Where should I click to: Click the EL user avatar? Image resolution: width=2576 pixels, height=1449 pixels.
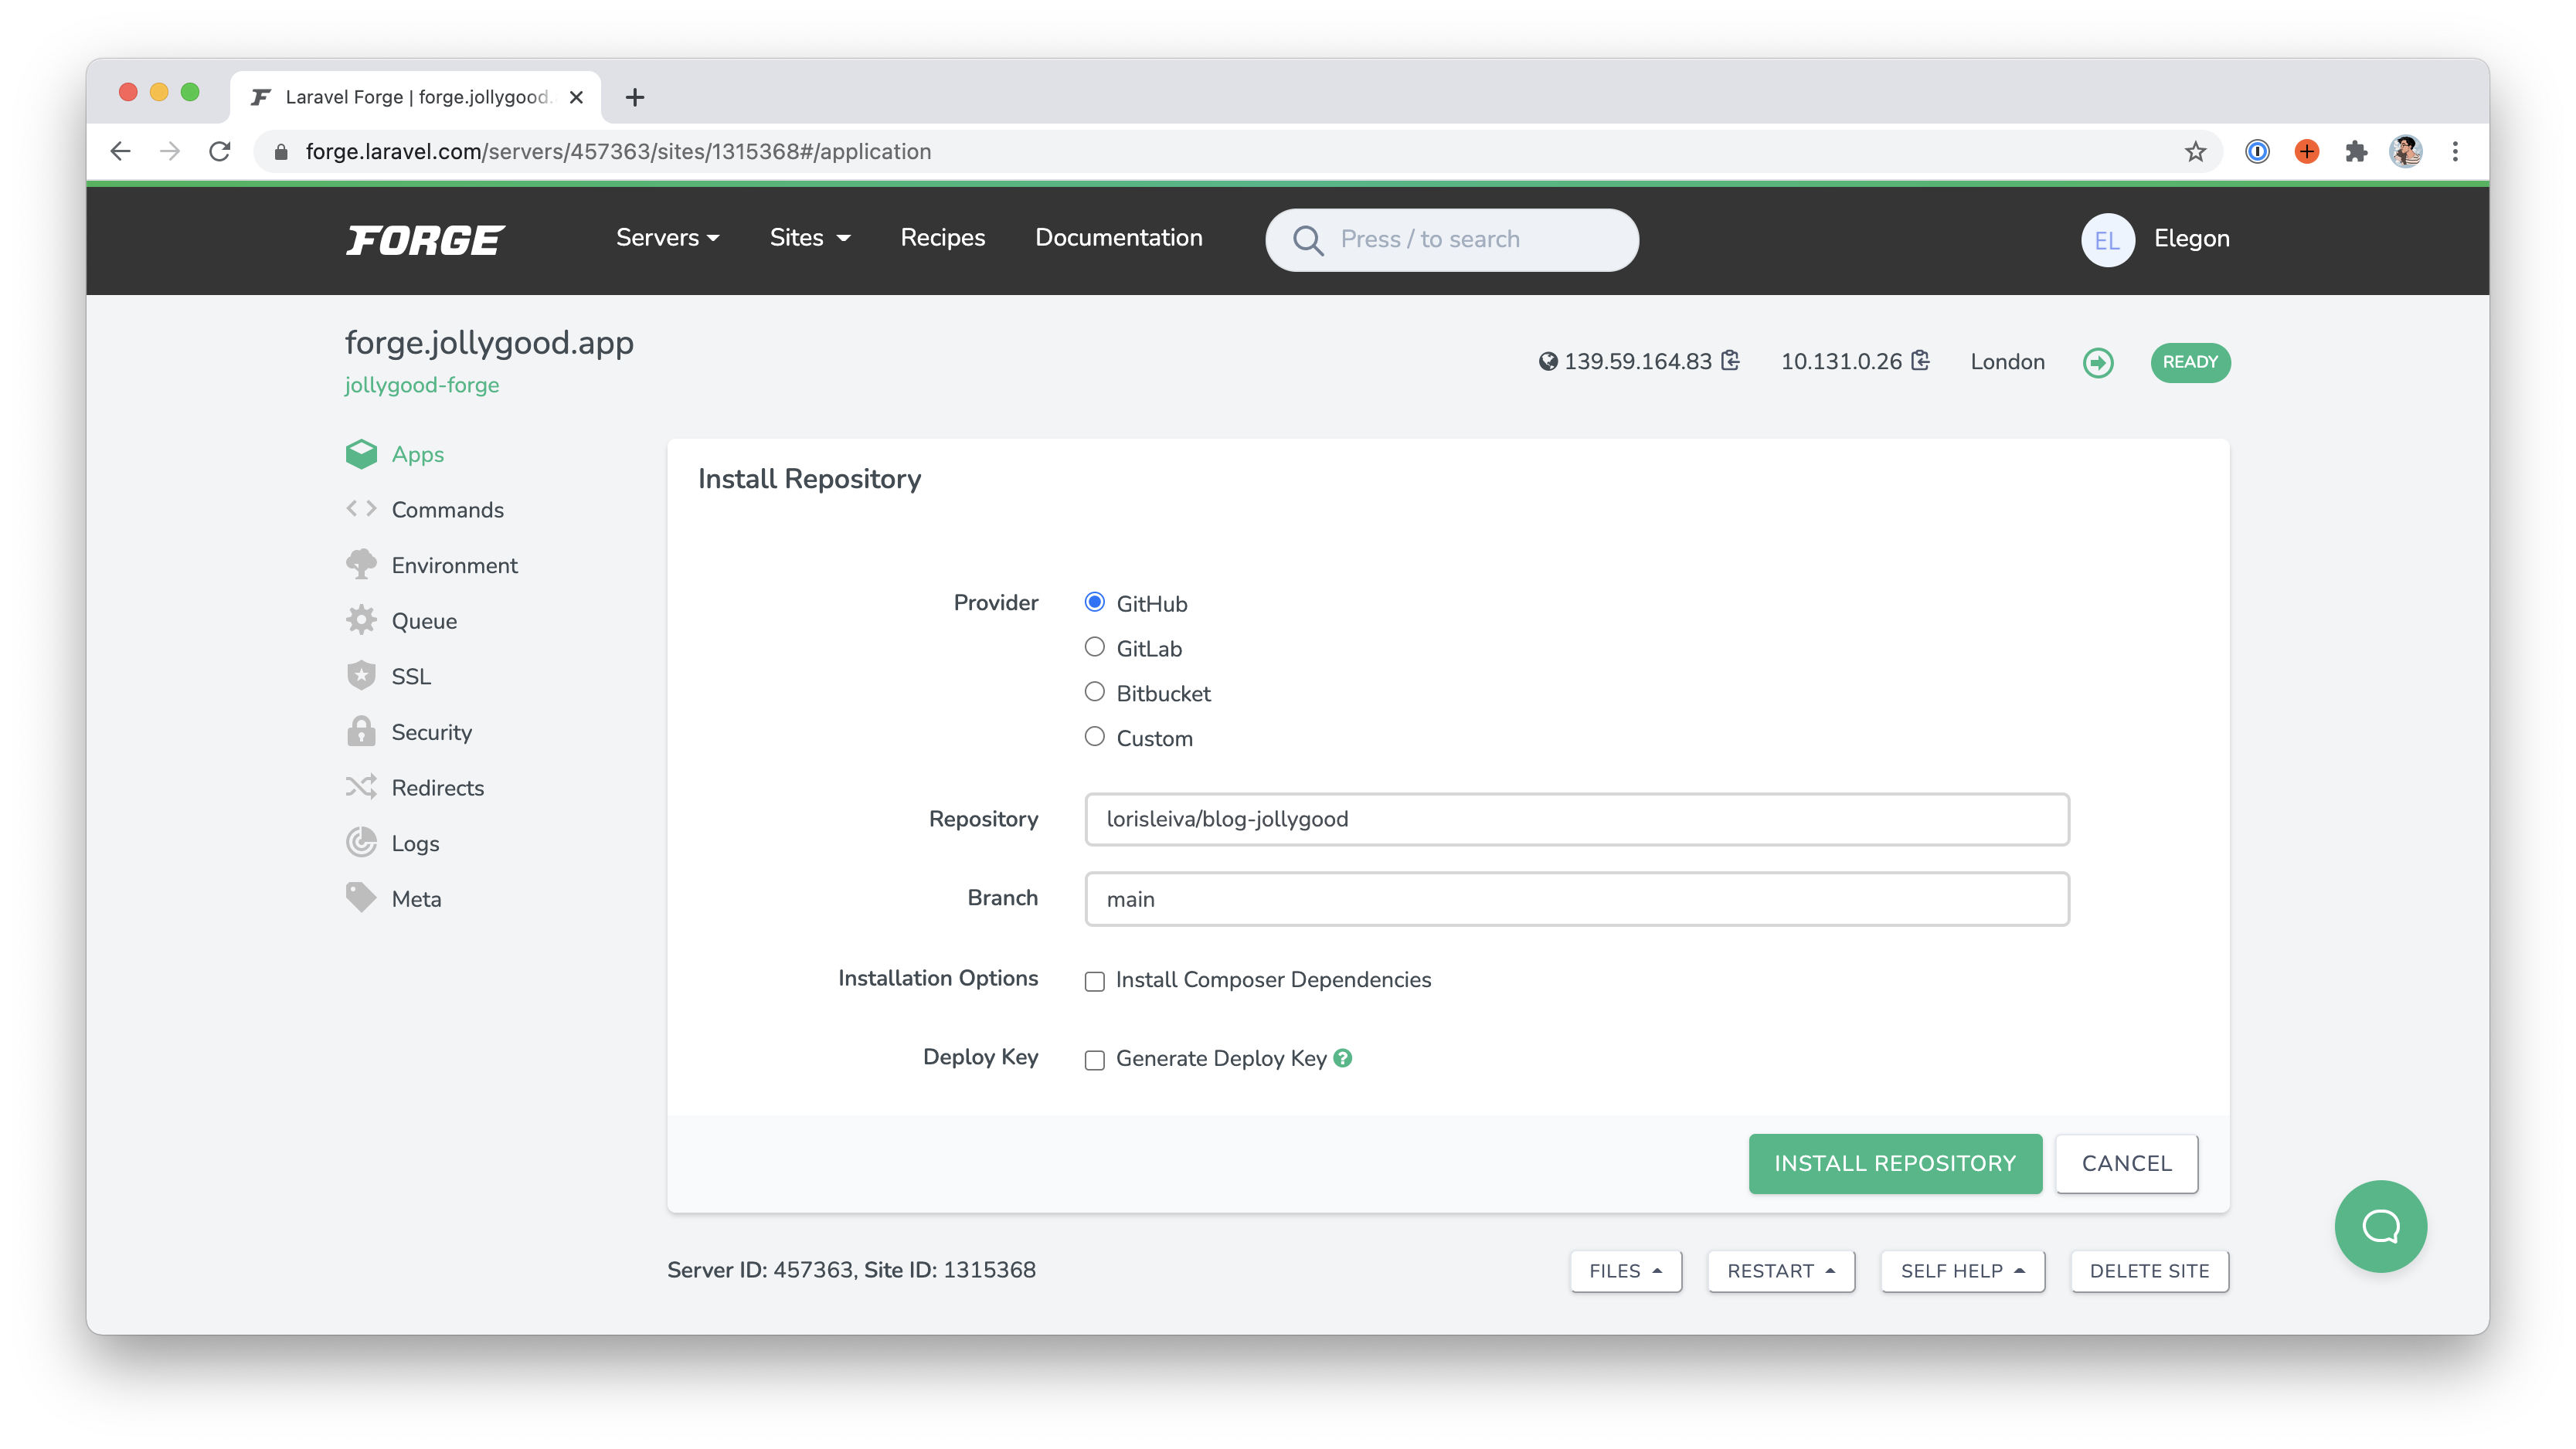click(x=2107, y=240)
